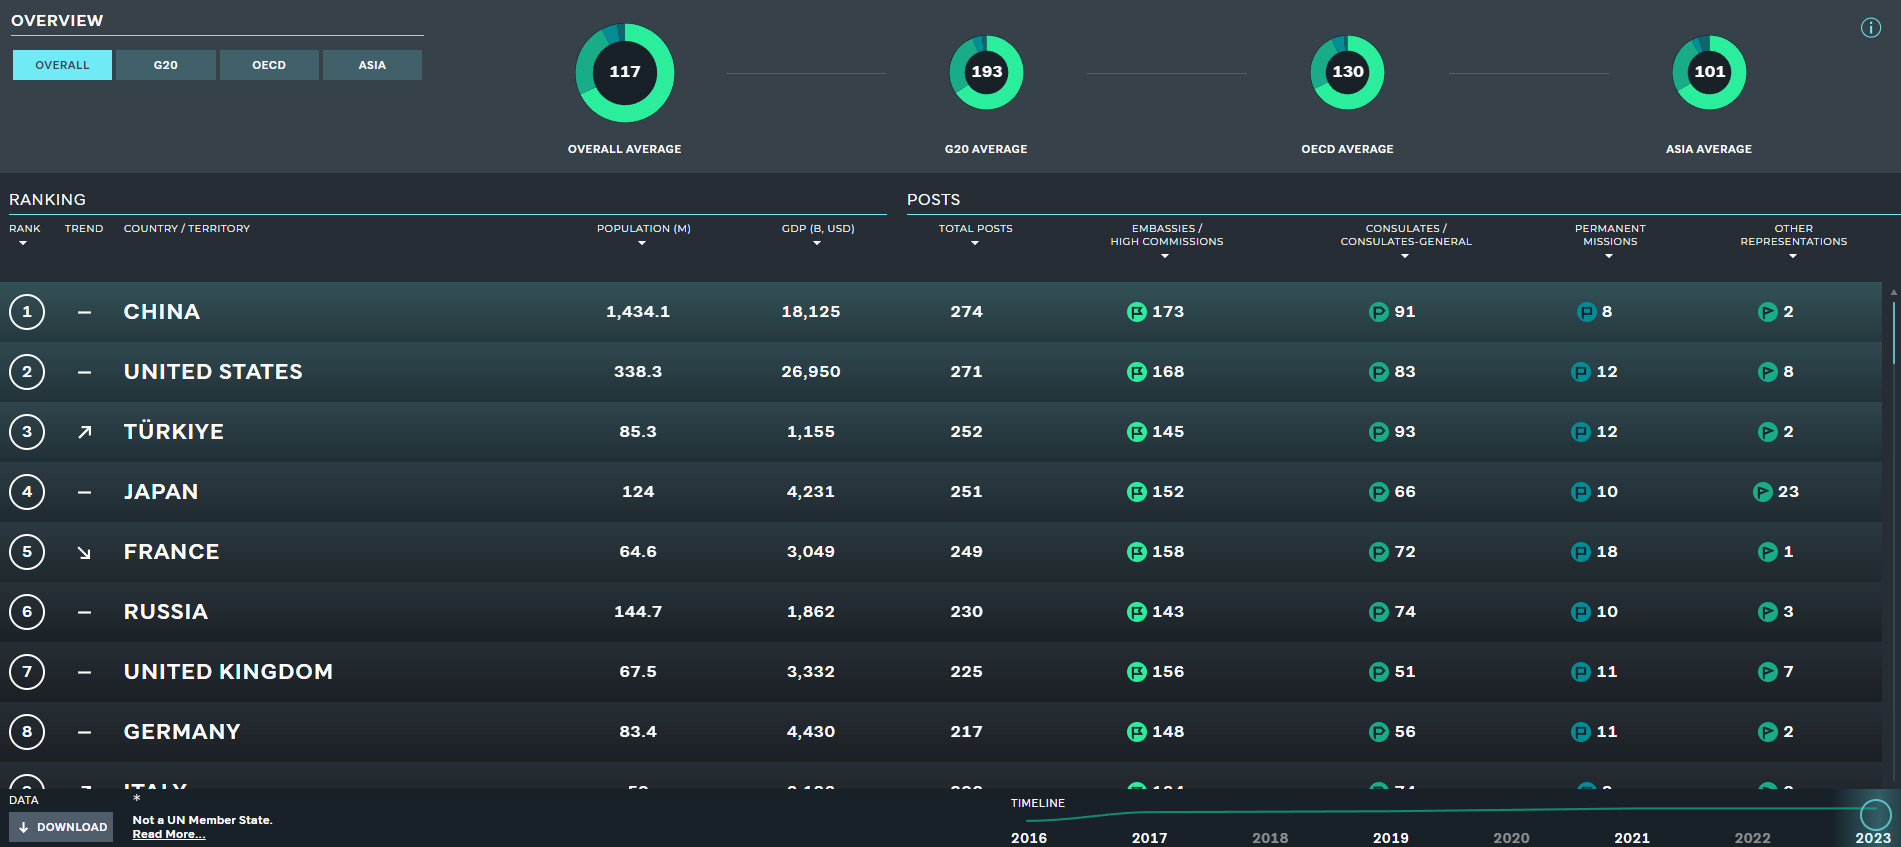Sort by Population column arrow
The height and width of the screenshot is (847, 1901).
click(x=642, y=243)
